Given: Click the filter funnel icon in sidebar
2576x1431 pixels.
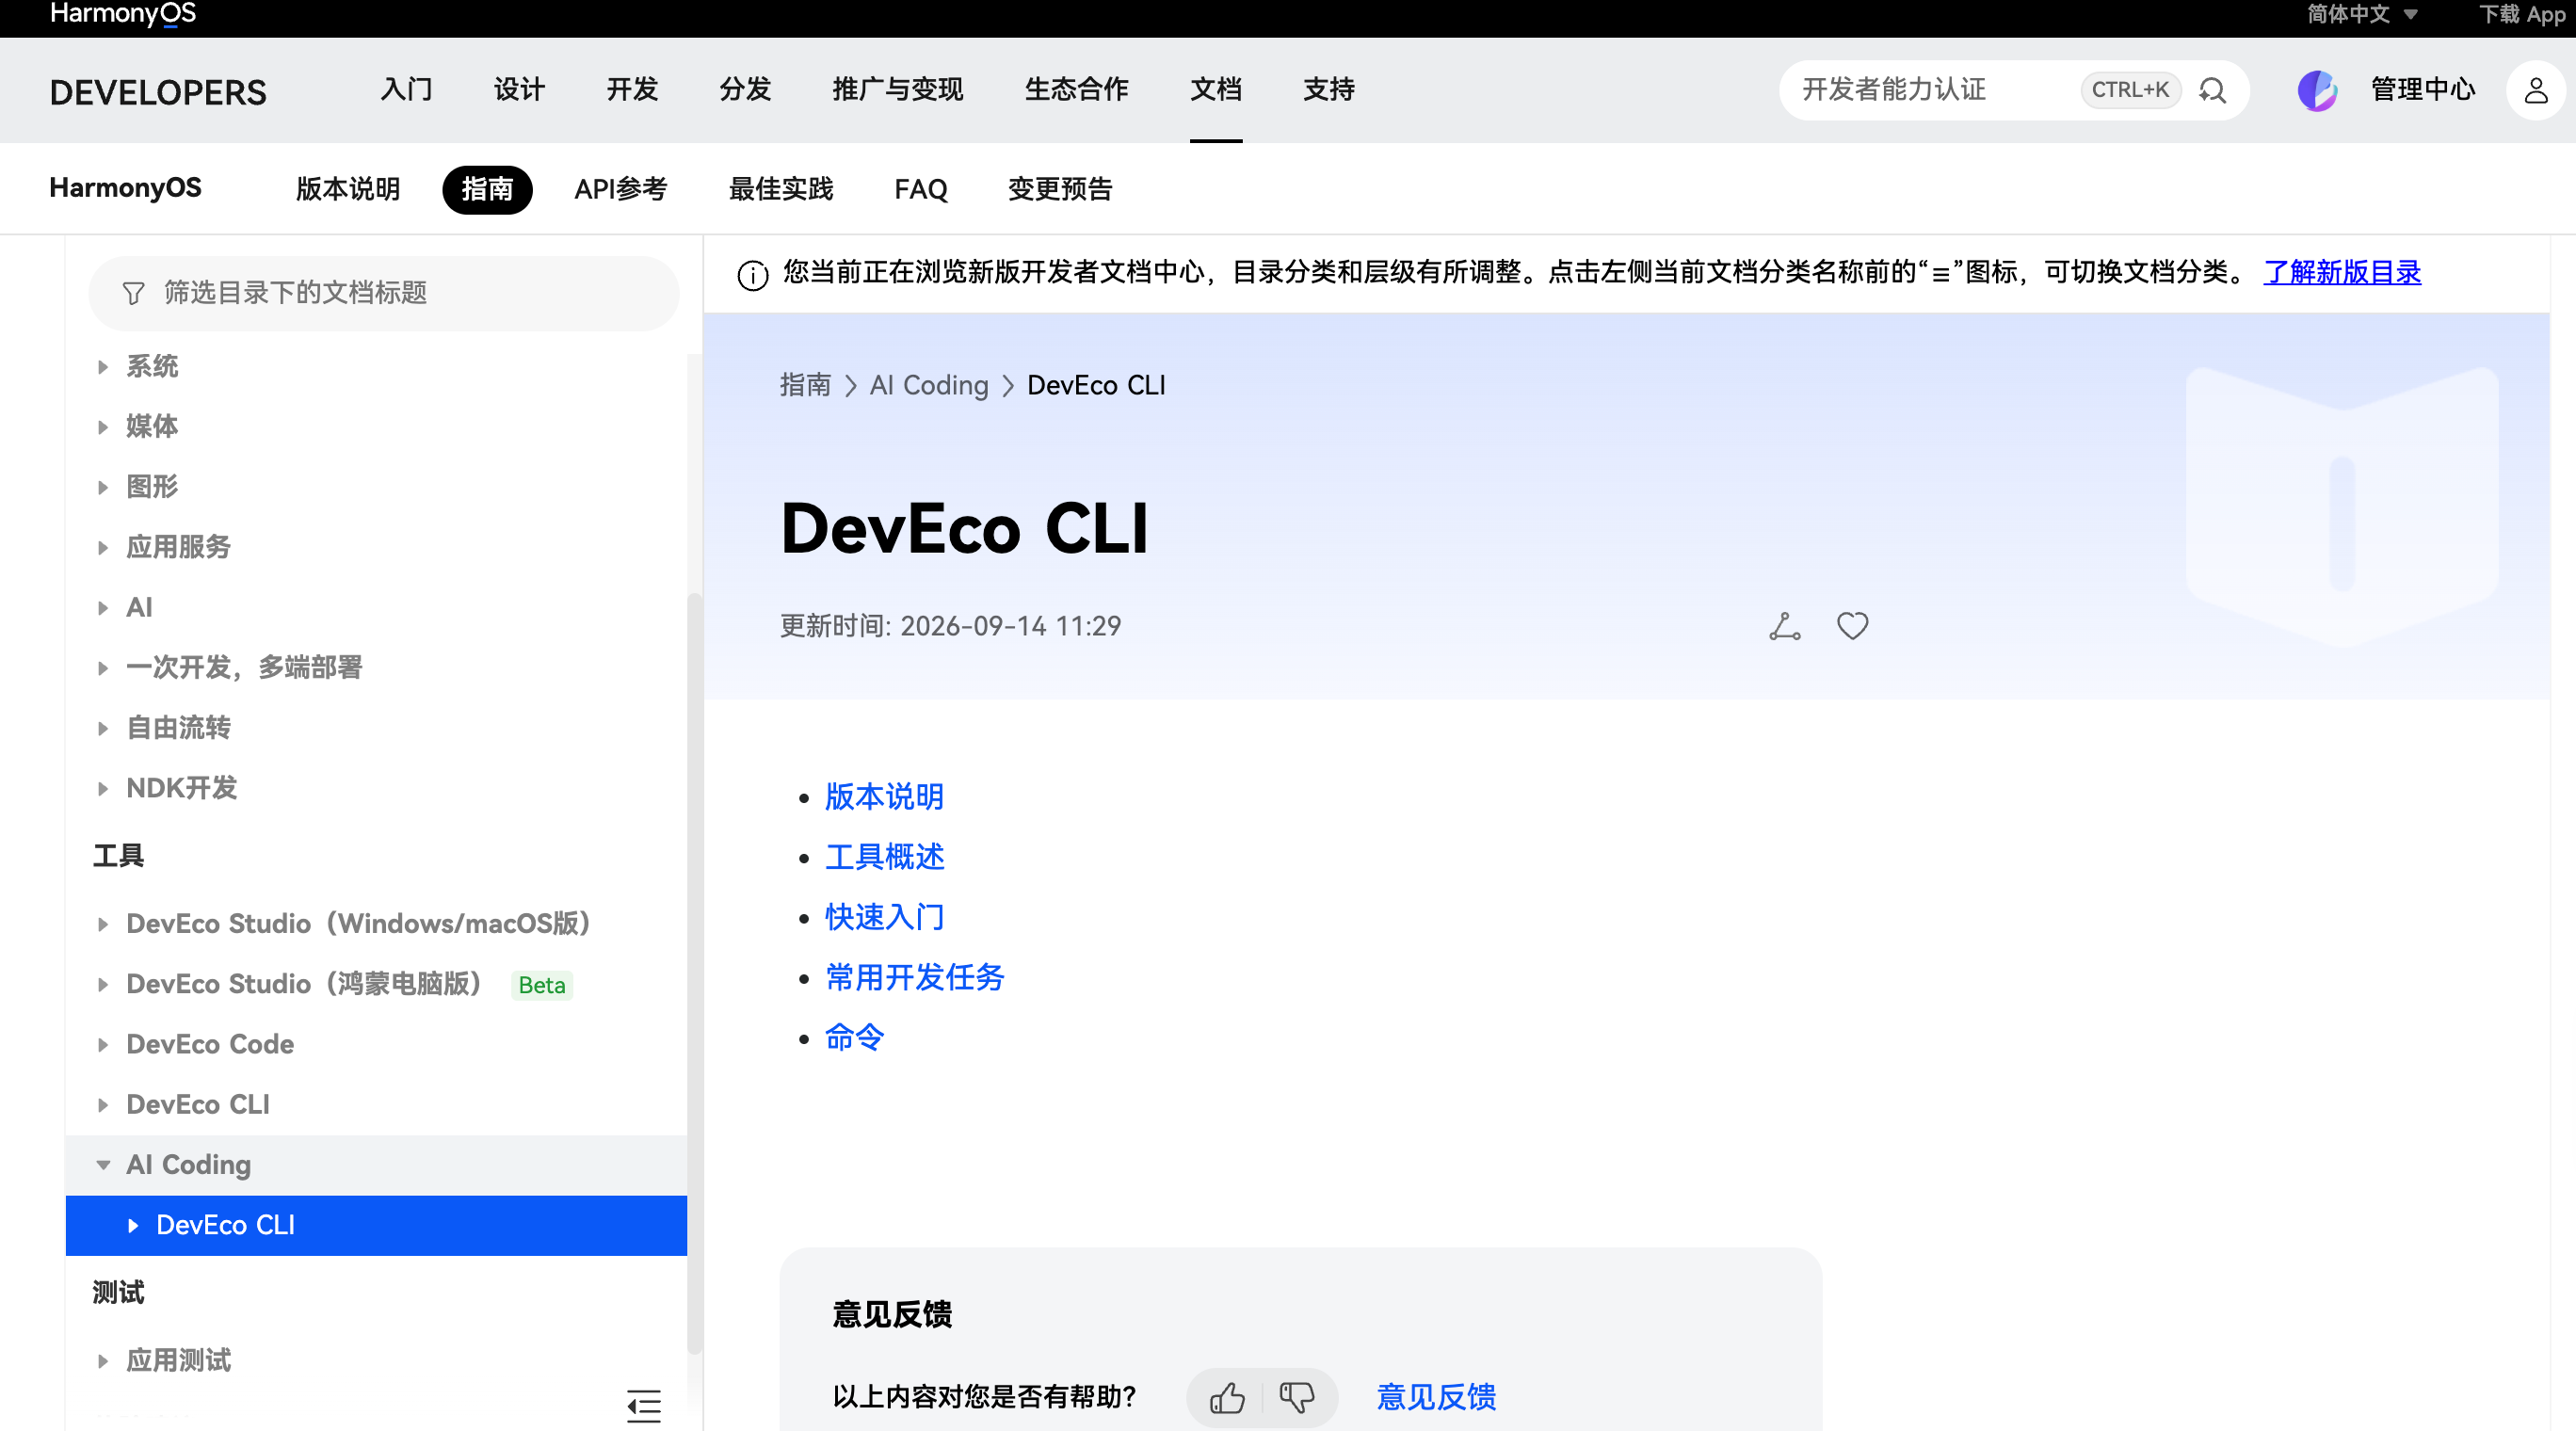Looking at the screenshot, I should coord(133,293).
